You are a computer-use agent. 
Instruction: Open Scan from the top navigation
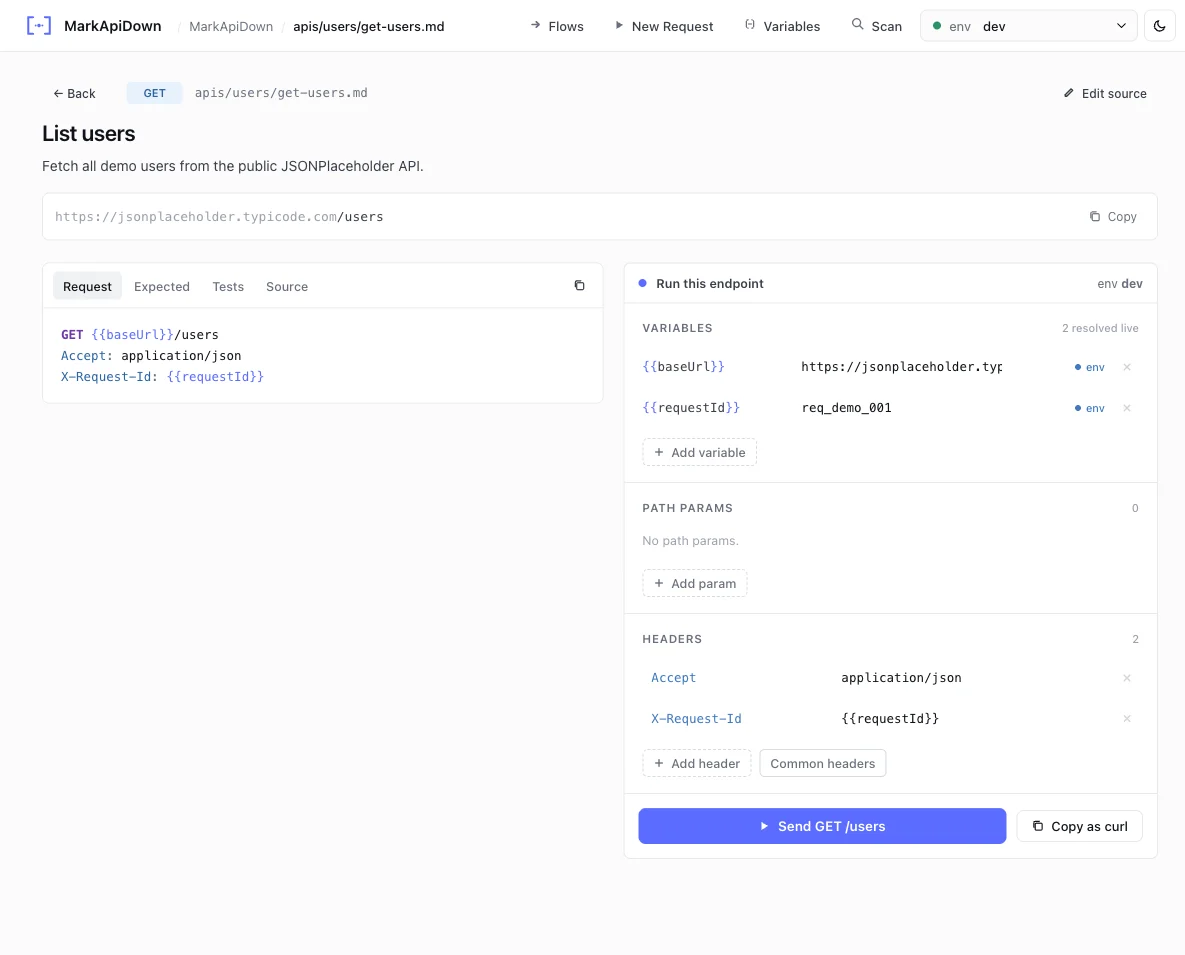click(x=877, y=26)
